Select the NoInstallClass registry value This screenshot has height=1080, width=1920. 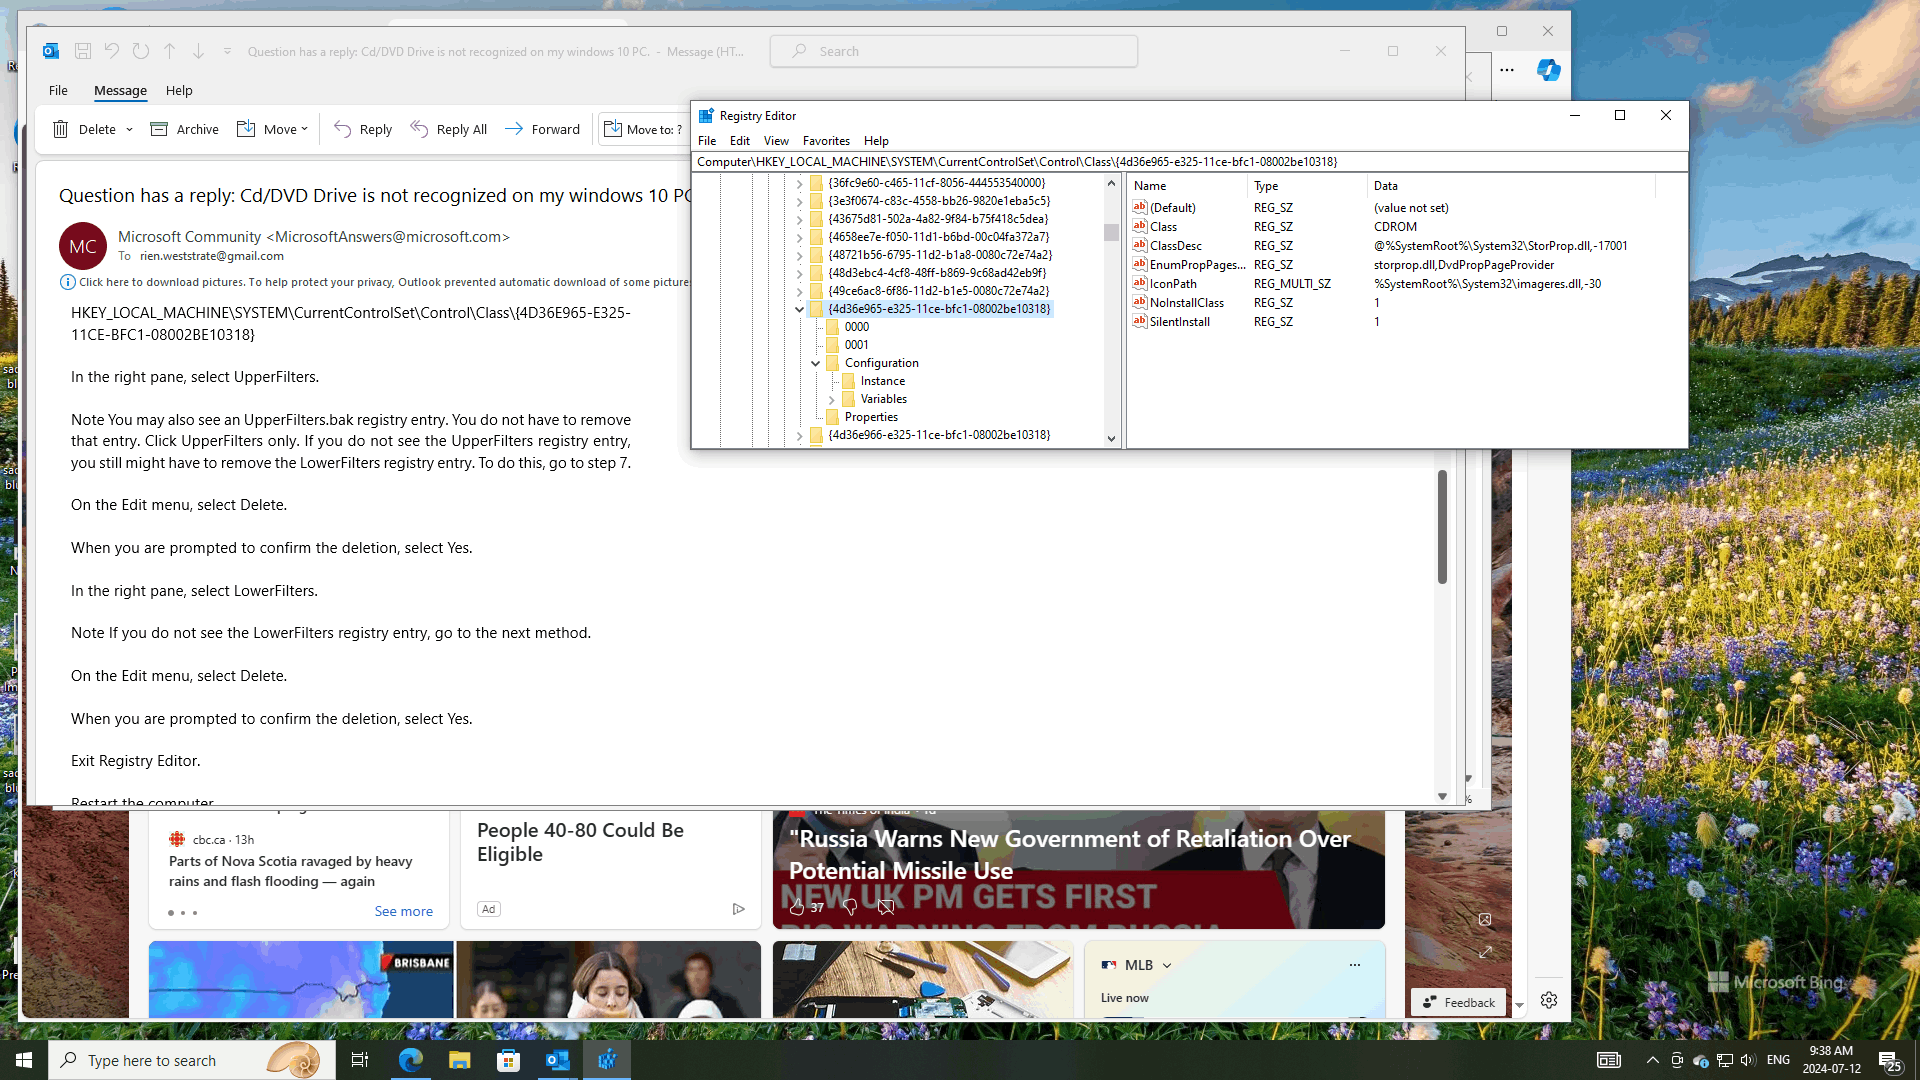(1186, 303)
